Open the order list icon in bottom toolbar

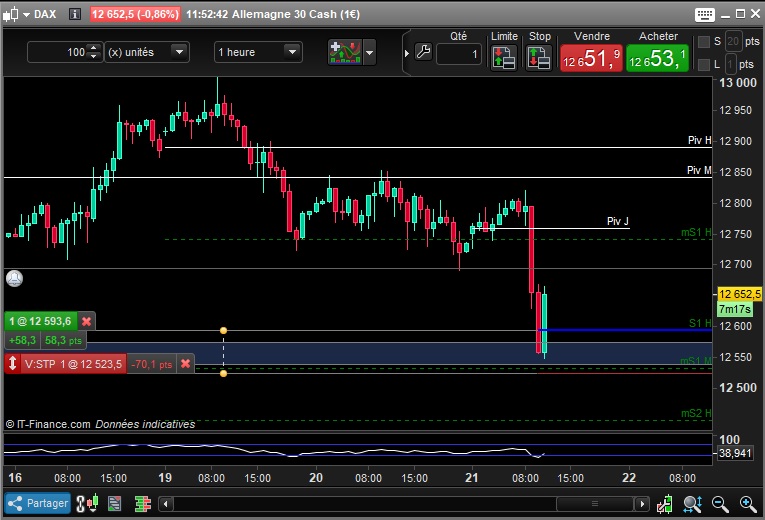click(x=115, y=503)
